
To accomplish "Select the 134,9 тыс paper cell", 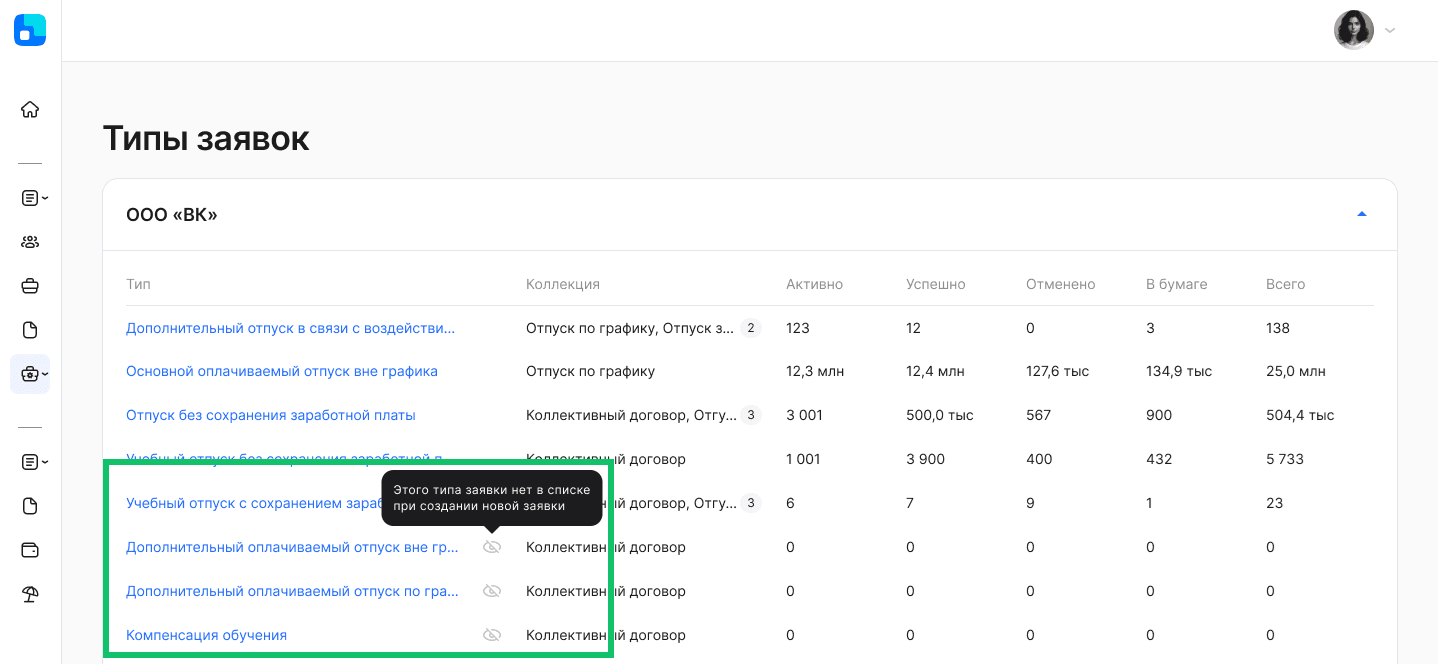I will point(1179,371).
